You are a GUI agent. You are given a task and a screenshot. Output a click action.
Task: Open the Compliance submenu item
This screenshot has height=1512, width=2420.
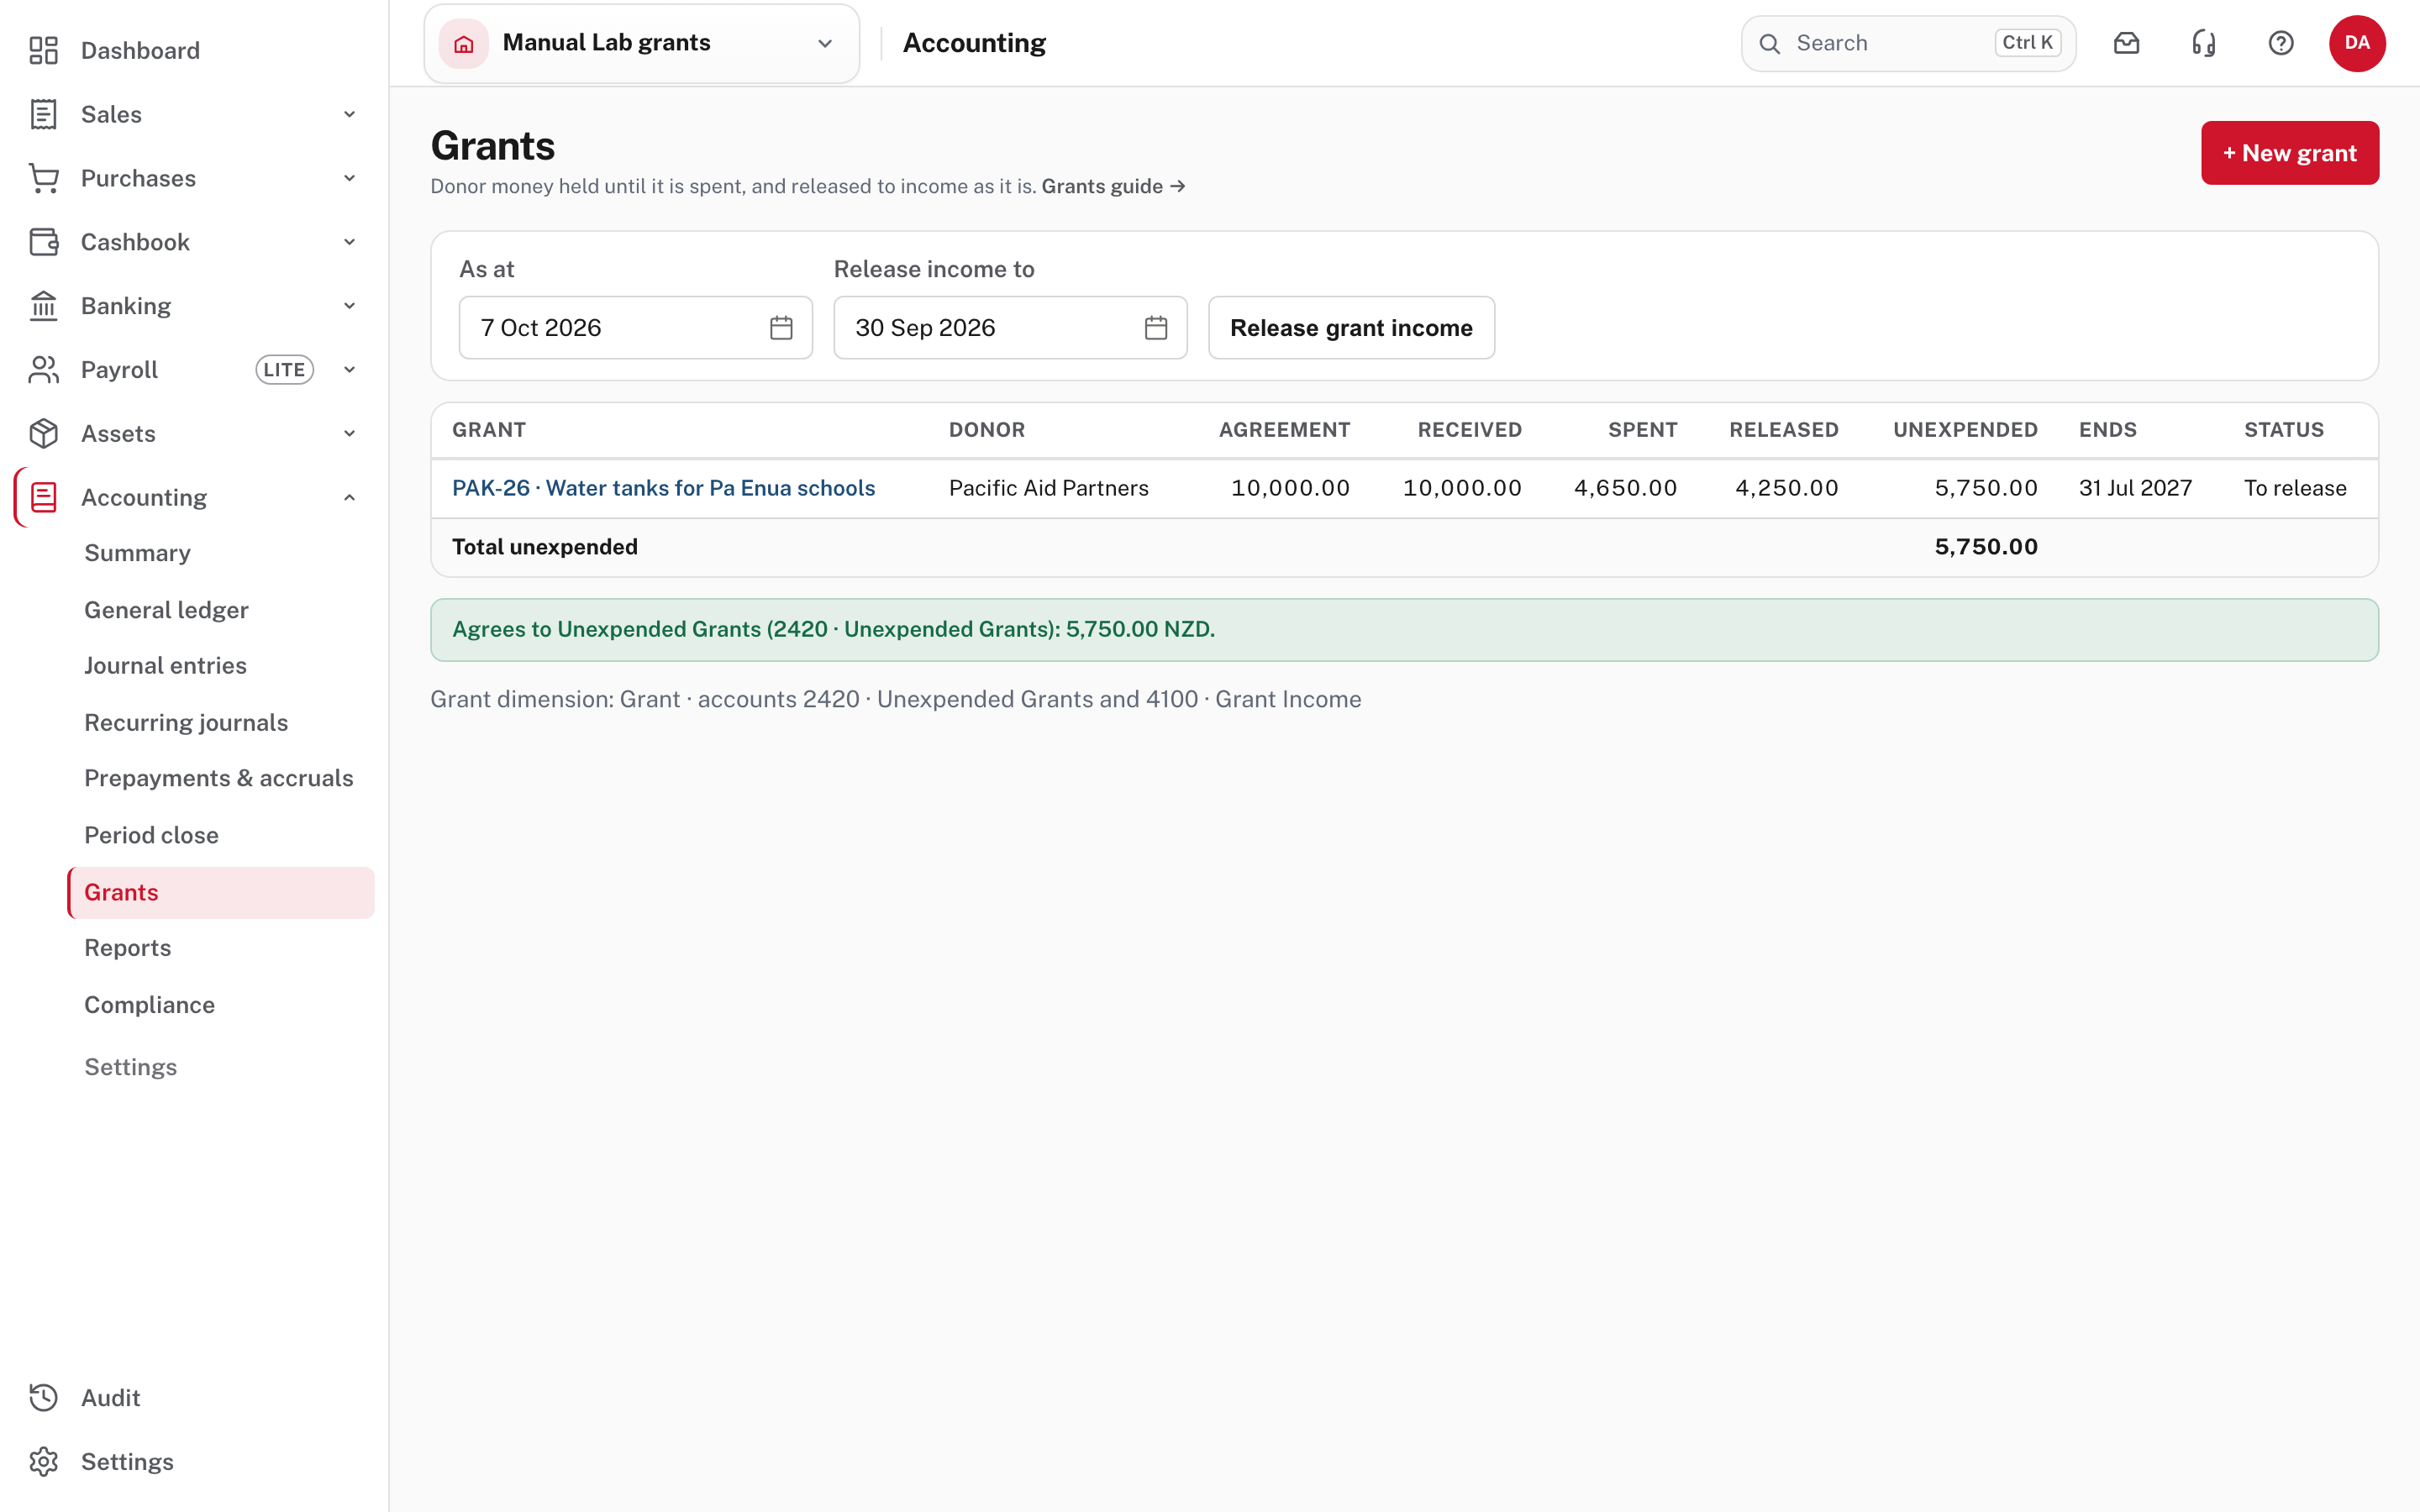point(149,1005)
